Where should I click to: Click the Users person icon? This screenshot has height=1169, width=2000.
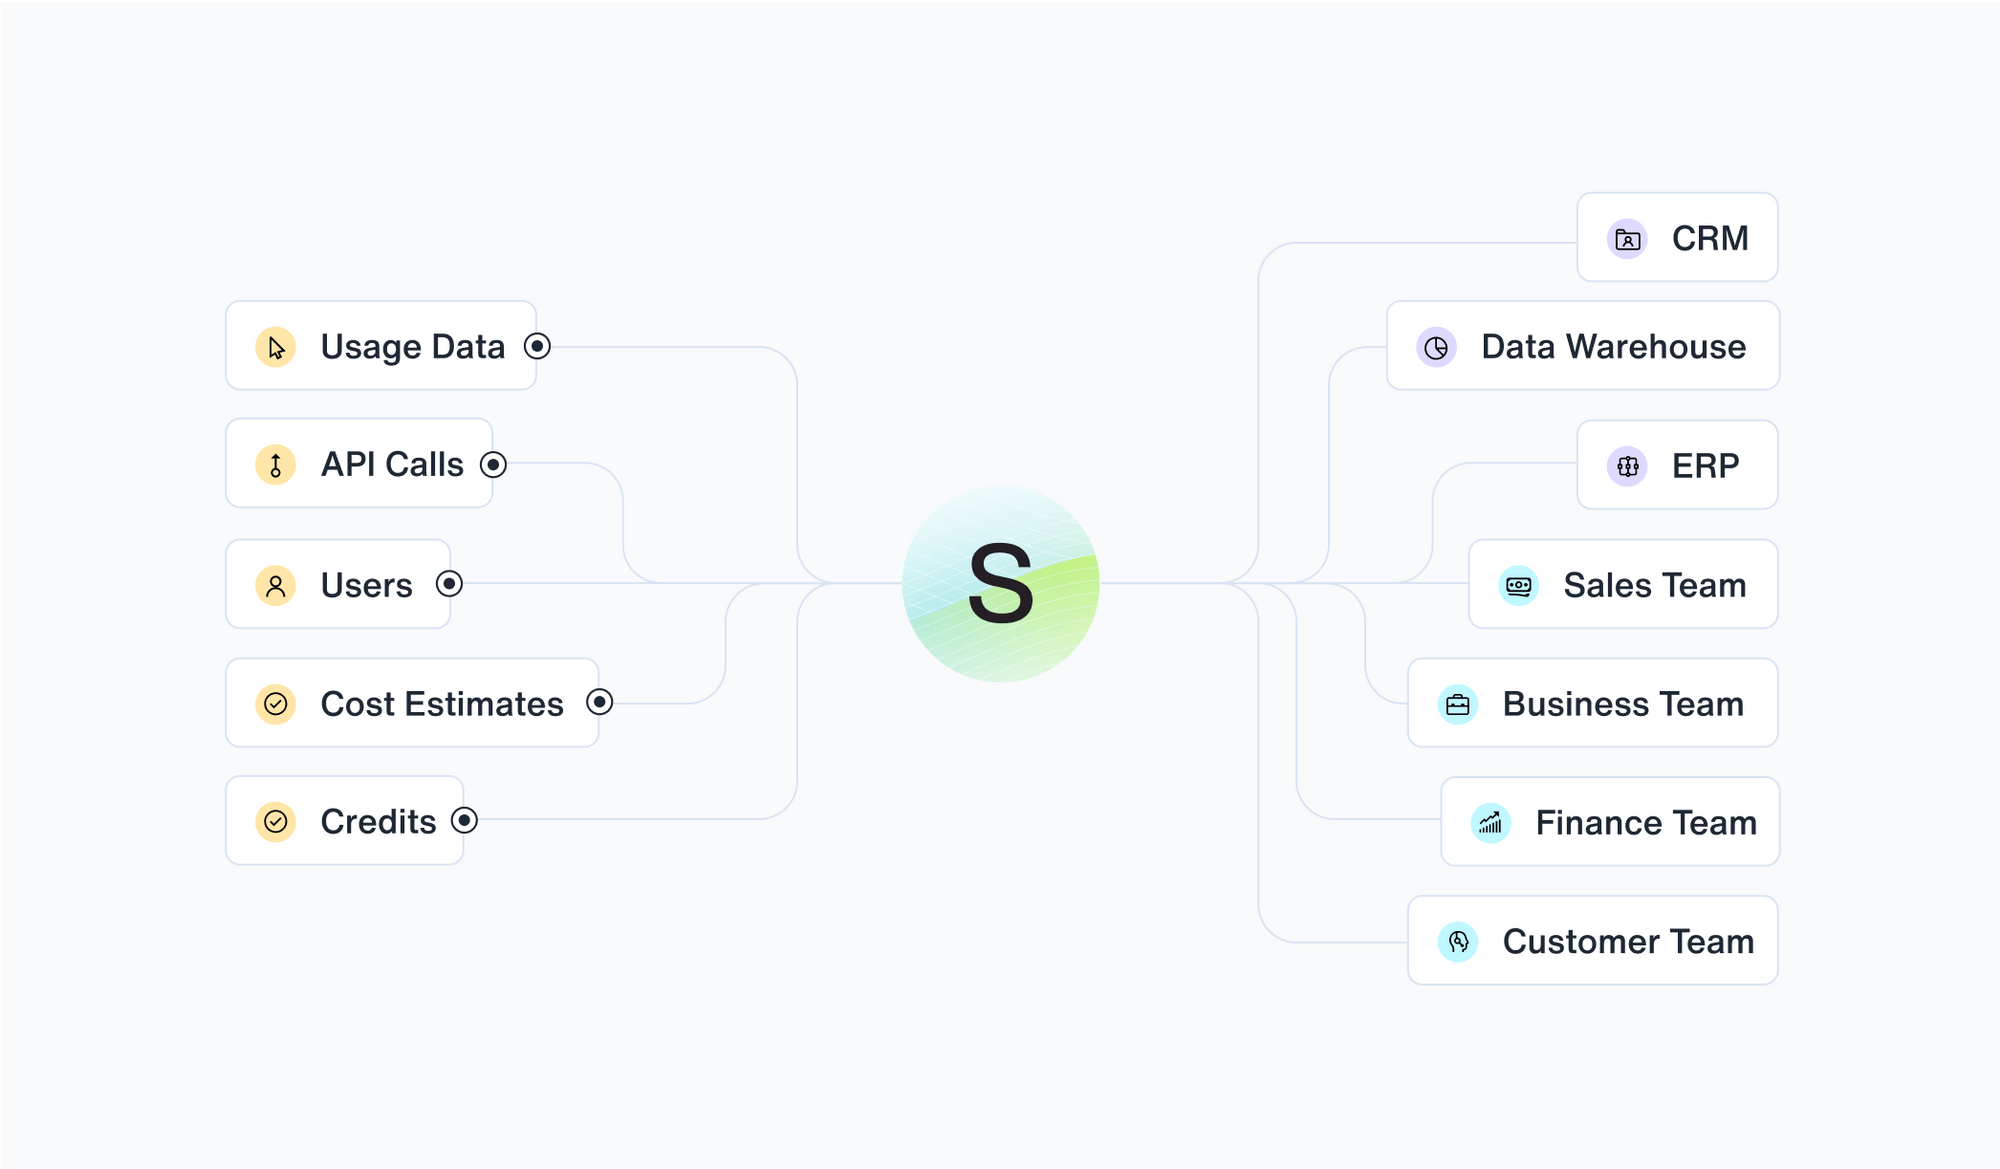pyautogui.click(x=276, y=585)
